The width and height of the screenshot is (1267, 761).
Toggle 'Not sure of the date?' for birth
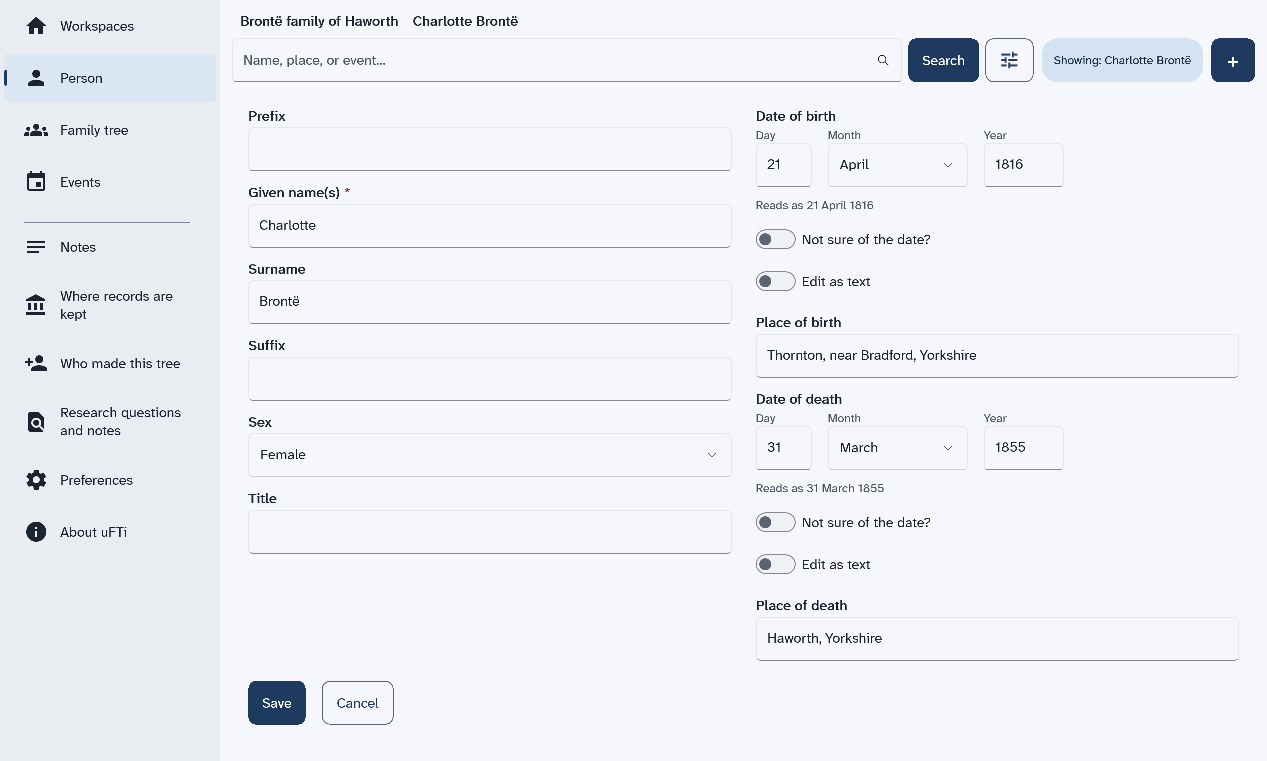click(776, 239)
